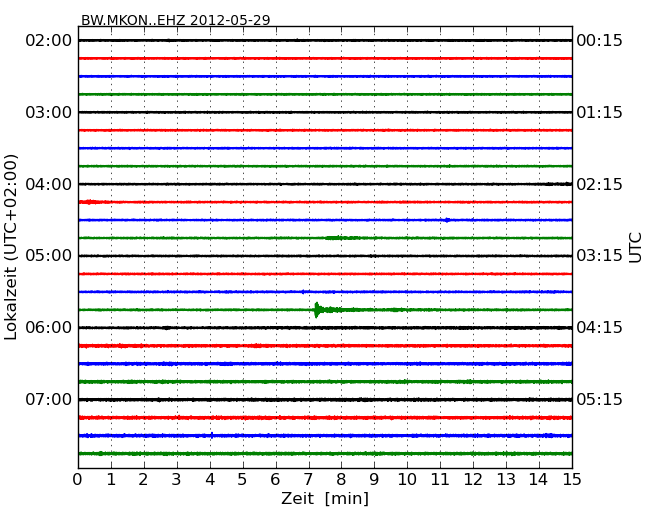Screen dimensions: 650x520
Task: Click the 8 minute tick label
Action: click(342, 480)
